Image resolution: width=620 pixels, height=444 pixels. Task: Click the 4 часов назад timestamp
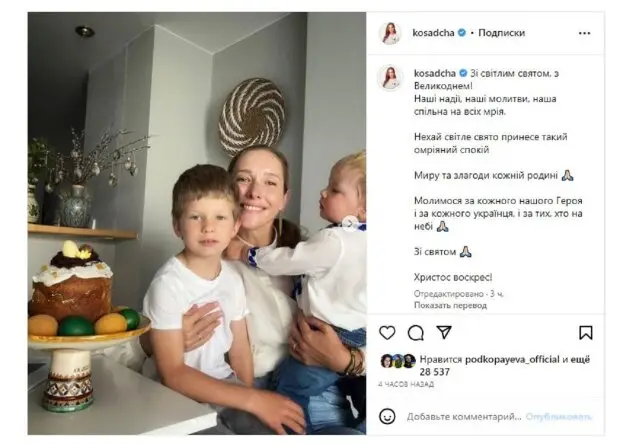coord(406,384)
